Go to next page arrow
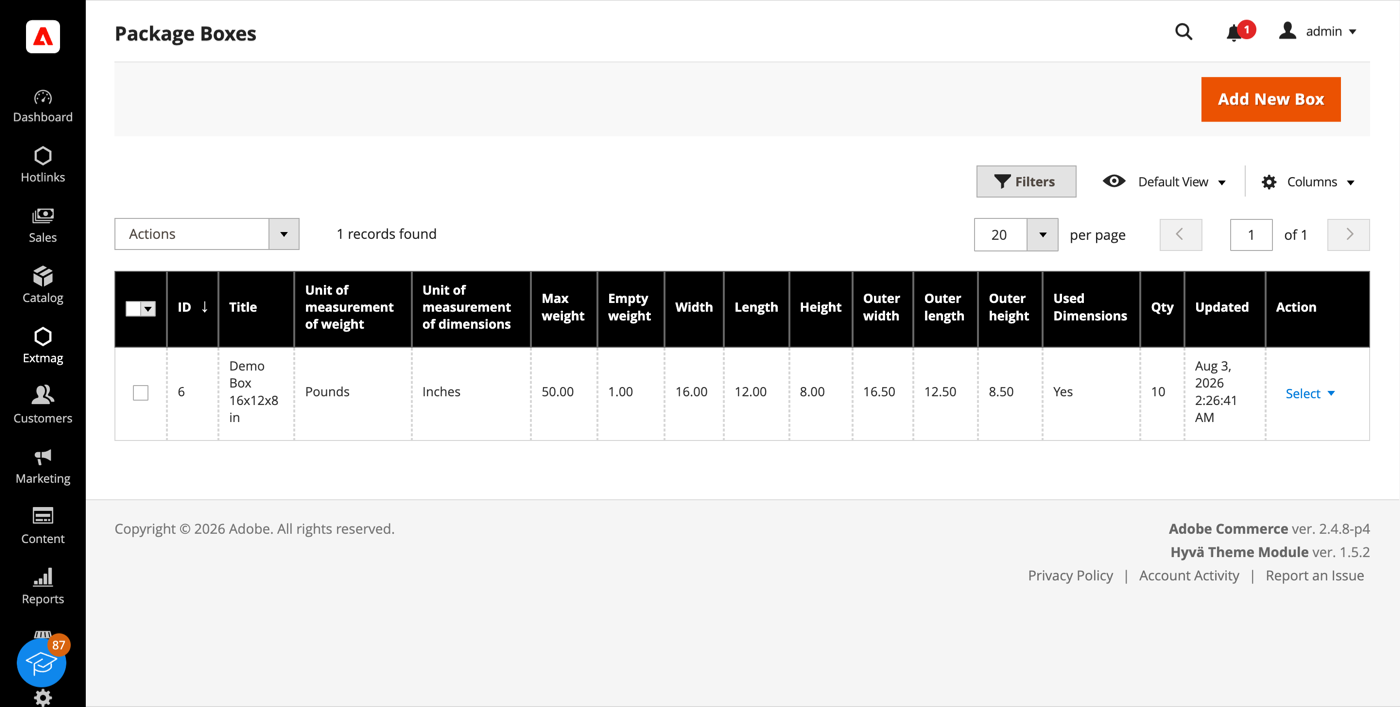1400x707 pixels. pyautogui.click(x=1349, y=235)
